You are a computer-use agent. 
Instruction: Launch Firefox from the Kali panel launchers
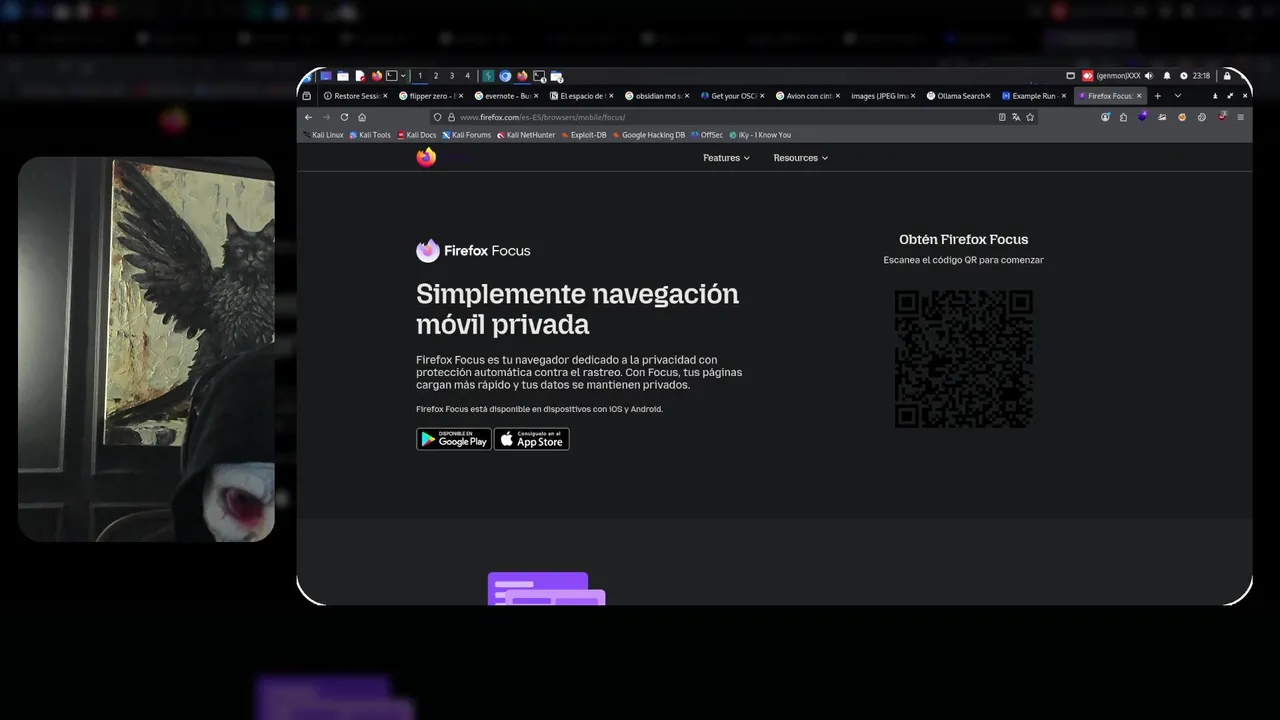[377, 76]
